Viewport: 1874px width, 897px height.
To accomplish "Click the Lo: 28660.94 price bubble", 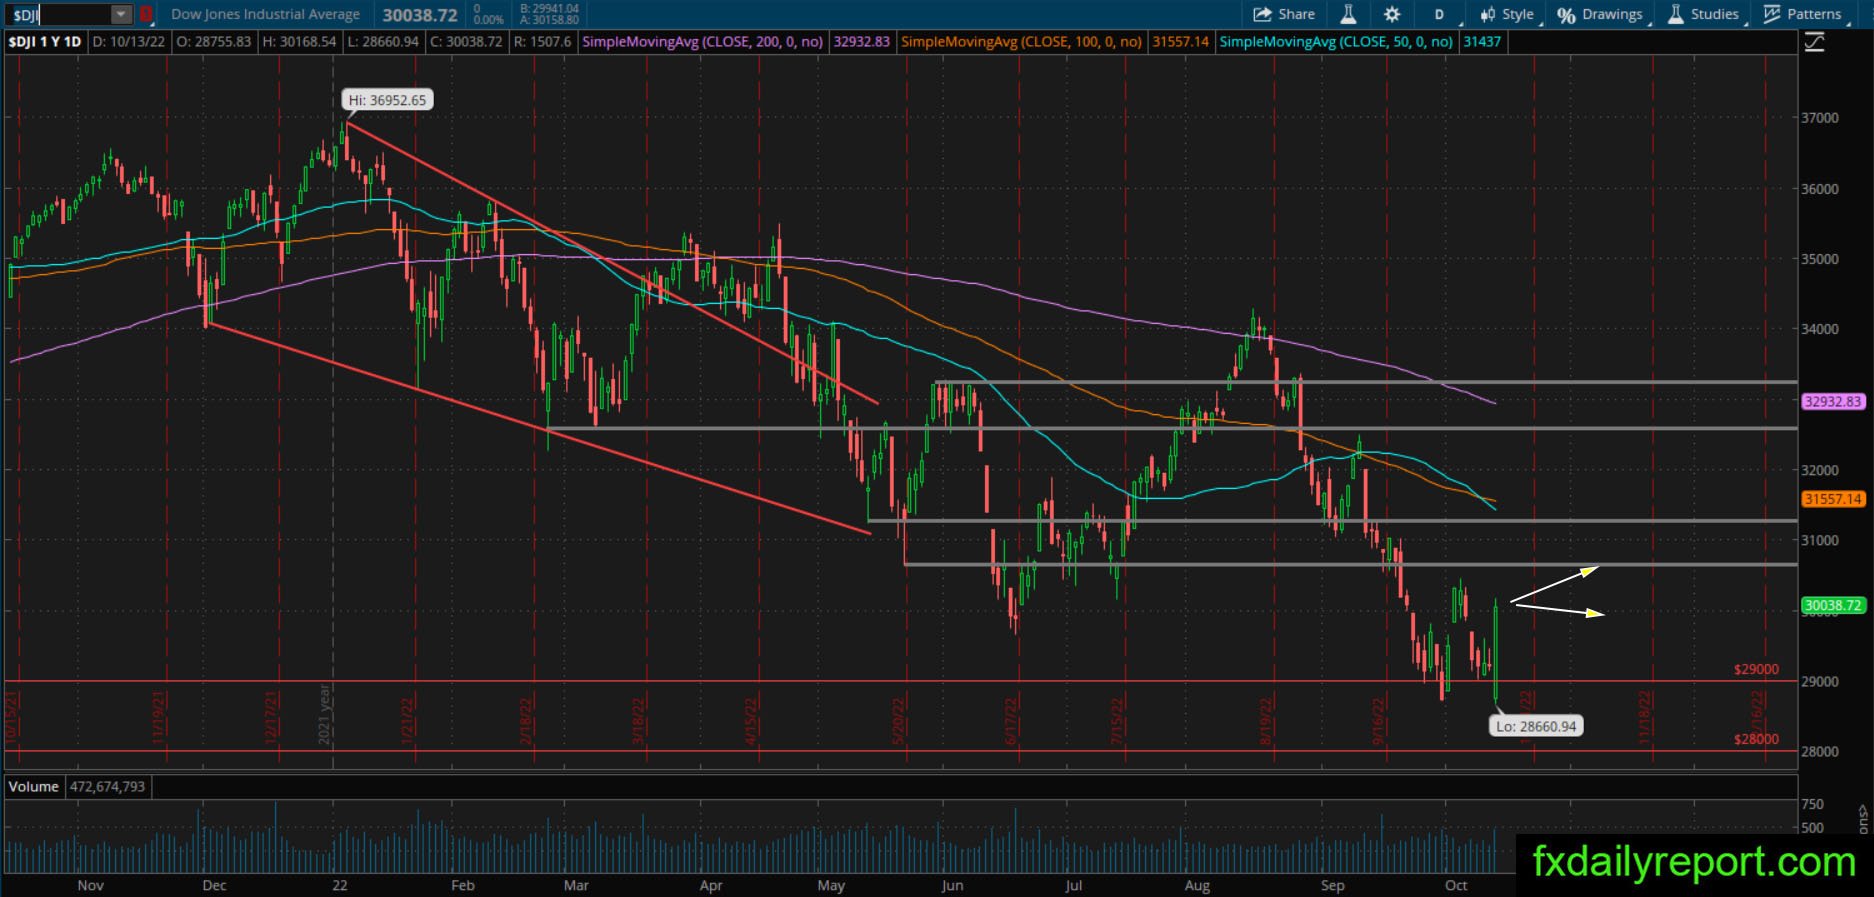I will tap(1536, 726).
